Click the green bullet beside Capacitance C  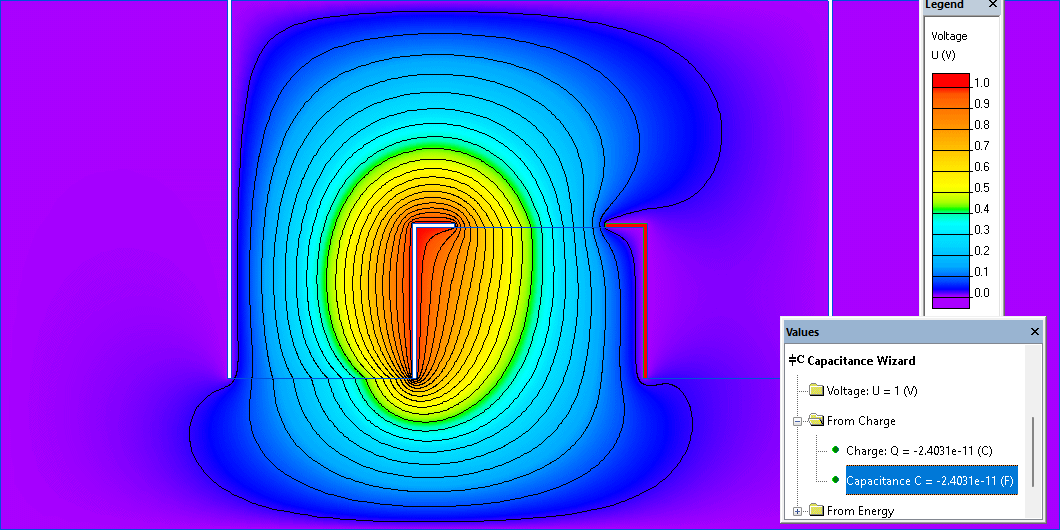click(836, 480)
